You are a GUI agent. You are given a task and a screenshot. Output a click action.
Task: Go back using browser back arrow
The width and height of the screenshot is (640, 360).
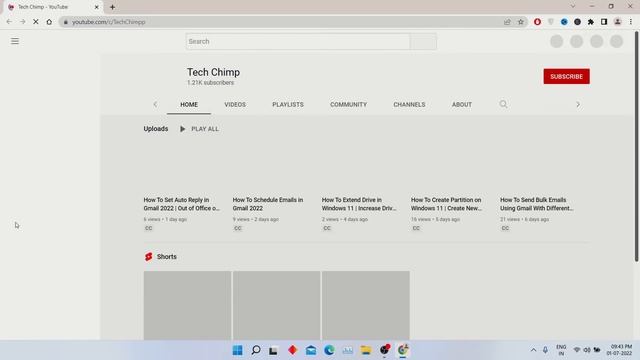tap(9, 22)
